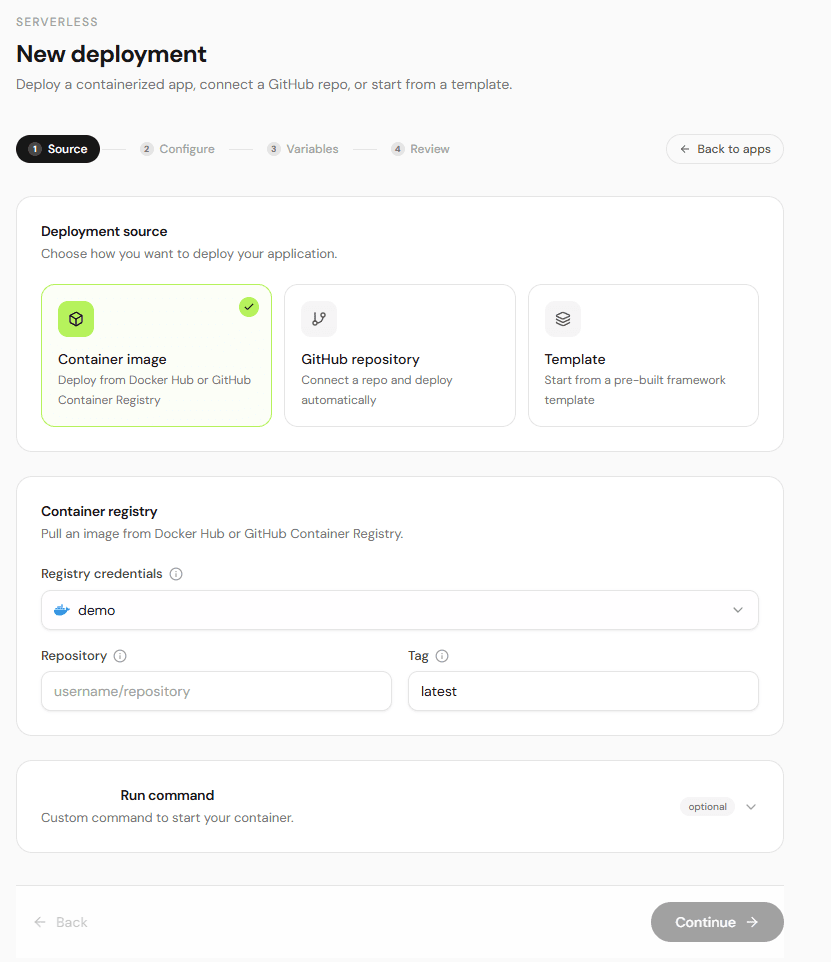Click info icon next to Tag label
The width and height of the screenshot is (831, 962).
[442, 656]
